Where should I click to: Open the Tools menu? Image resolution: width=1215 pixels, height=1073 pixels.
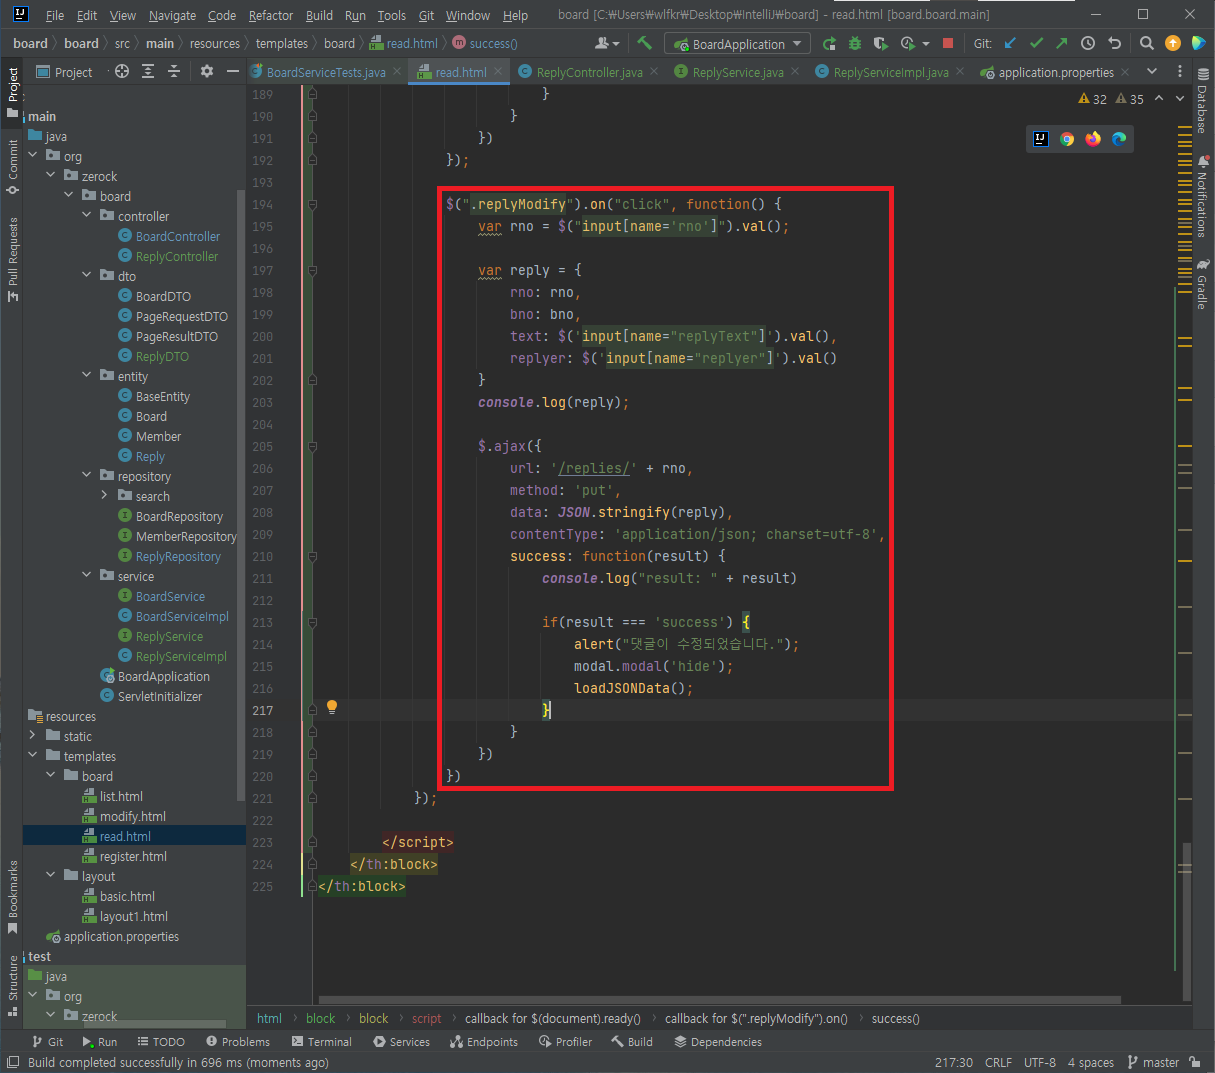392,15
